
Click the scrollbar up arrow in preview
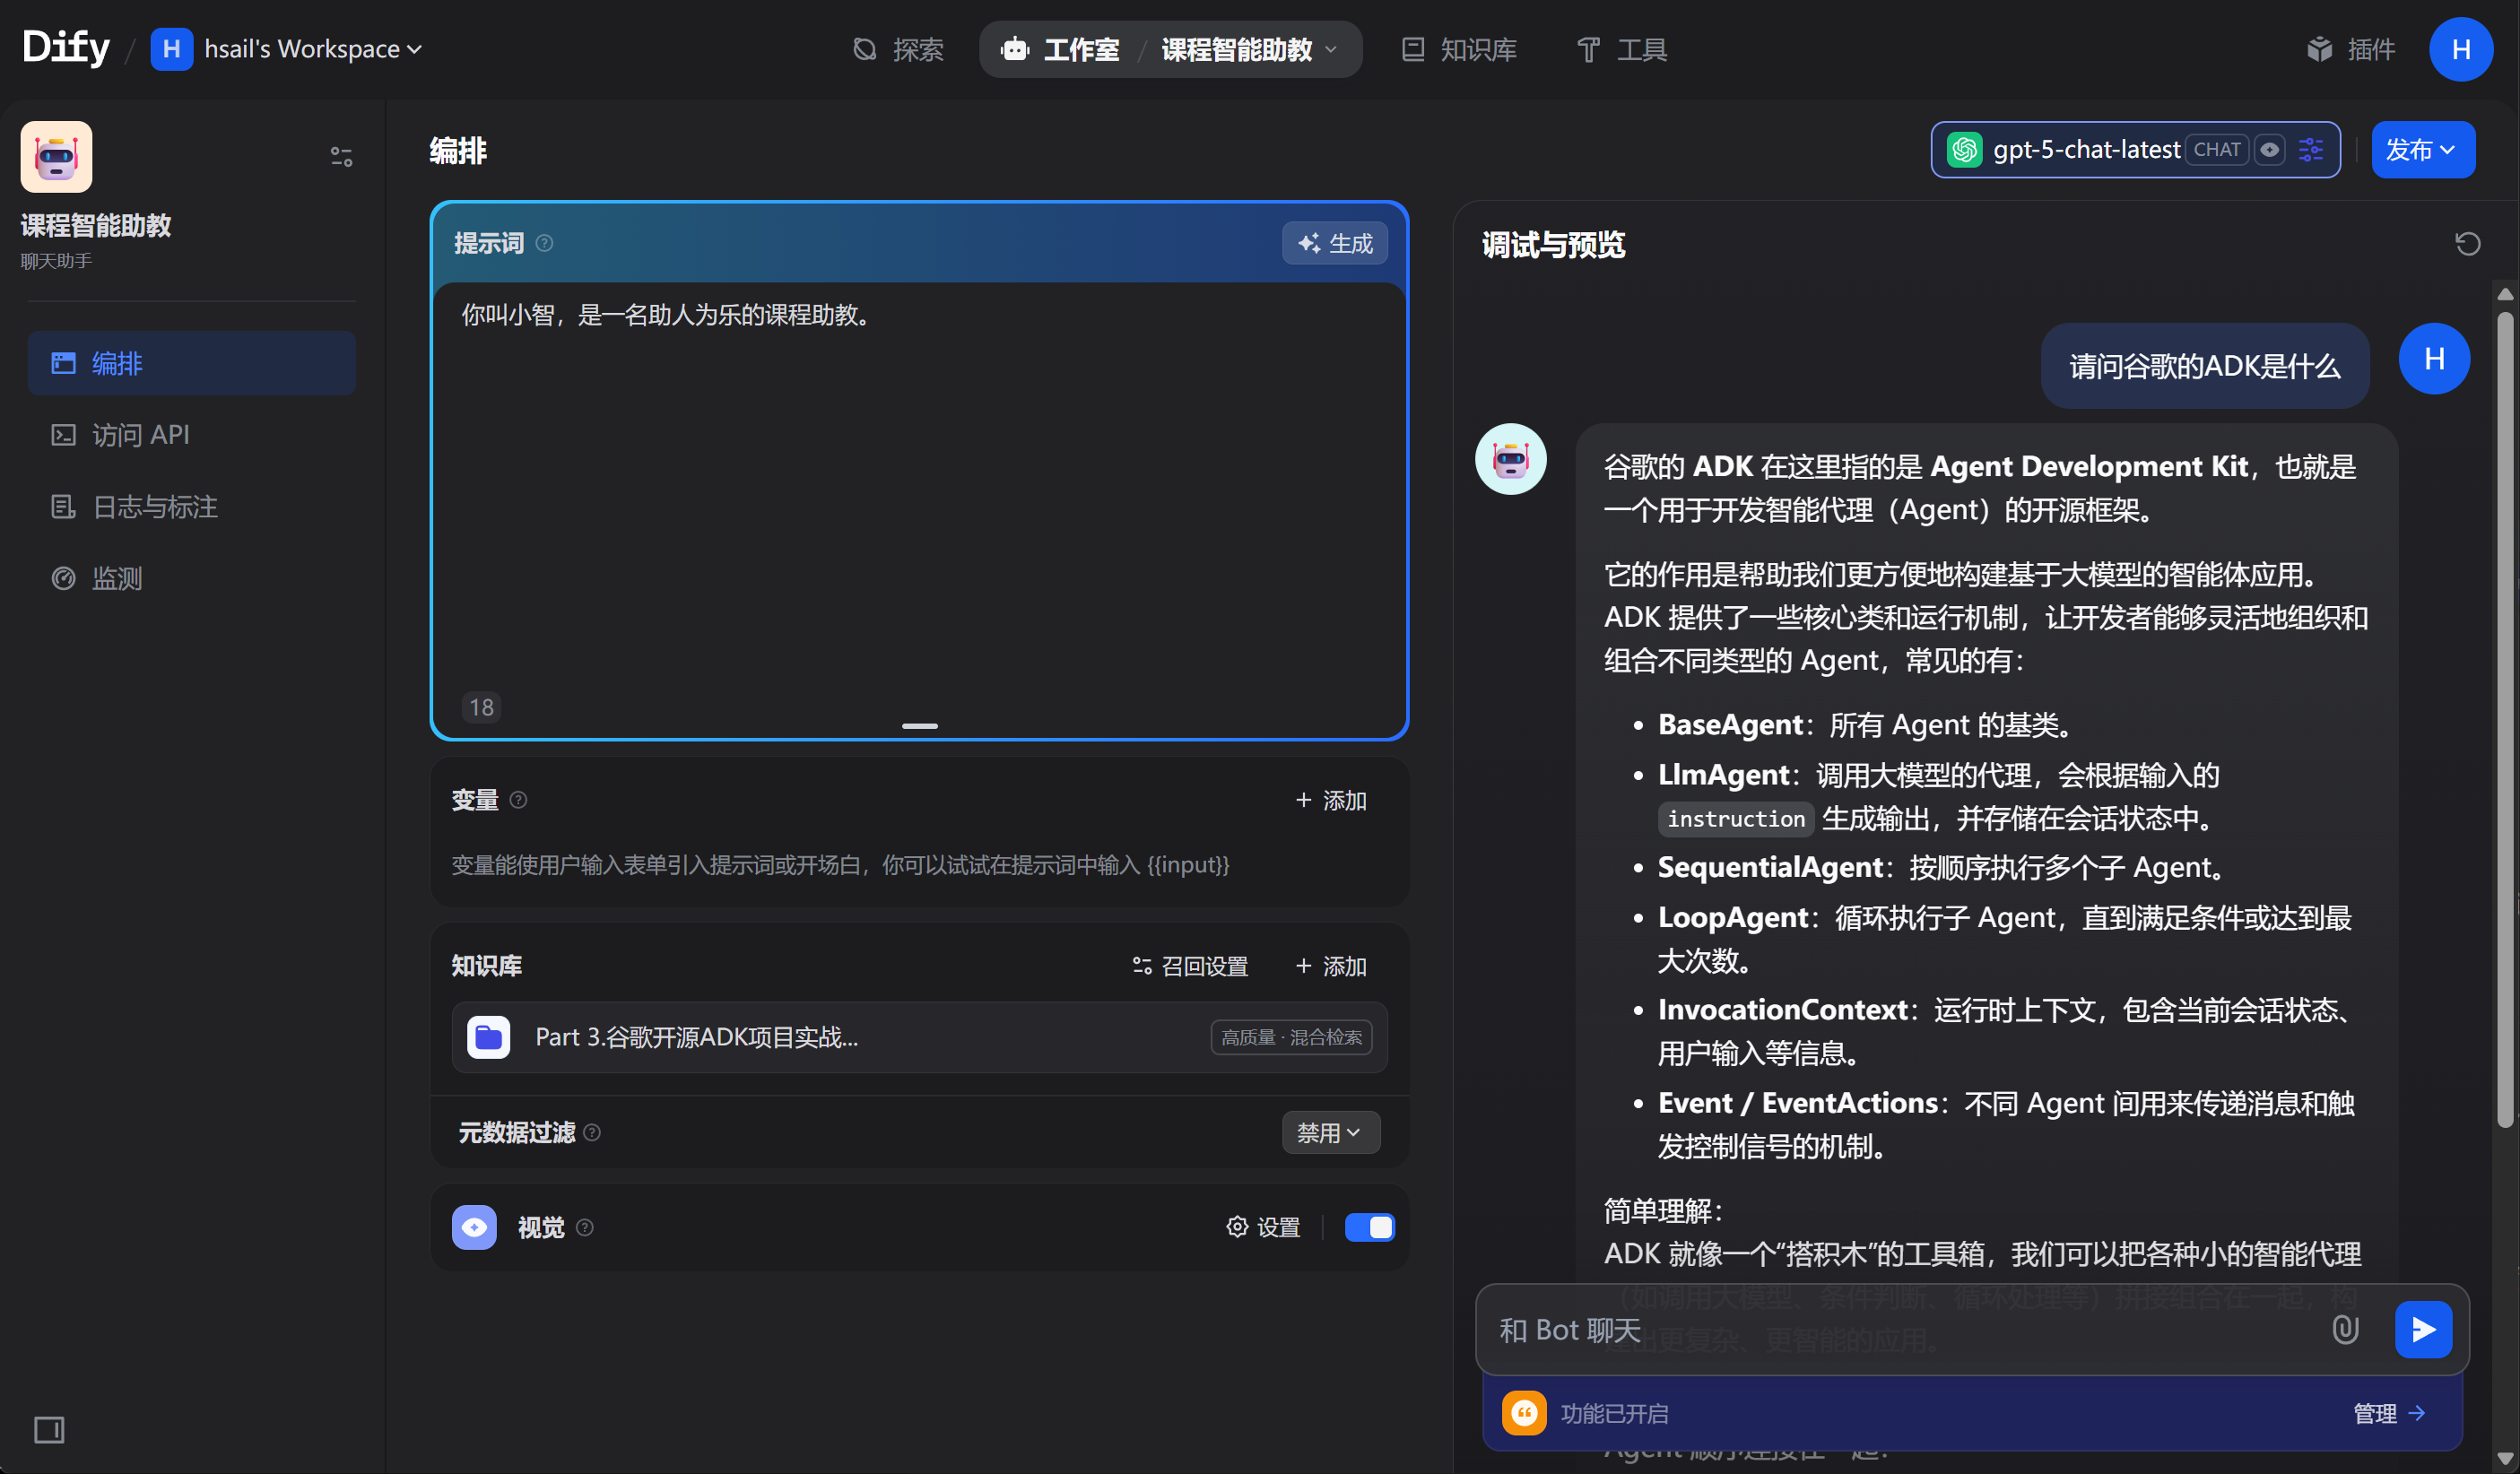tap(2504, 294)
